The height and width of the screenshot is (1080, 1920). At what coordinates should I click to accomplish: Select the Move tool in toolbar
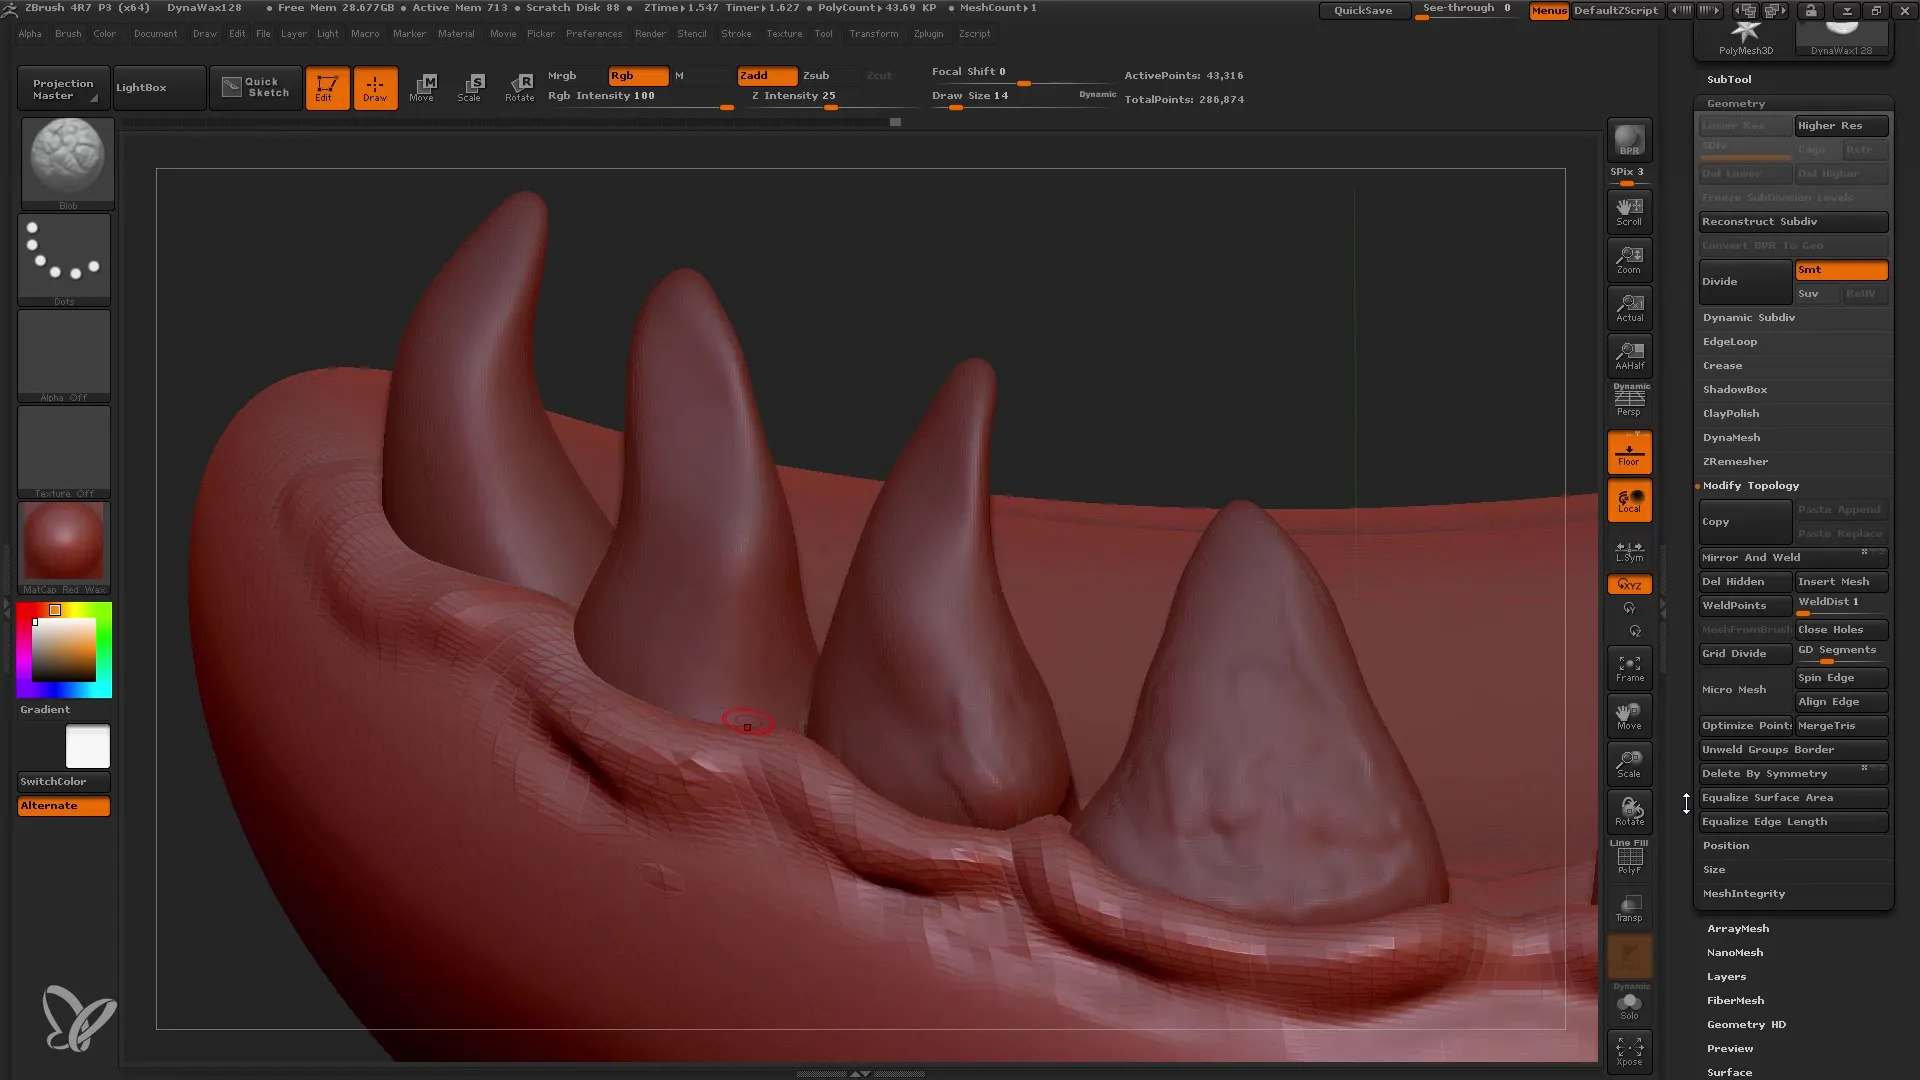[422, 86]
